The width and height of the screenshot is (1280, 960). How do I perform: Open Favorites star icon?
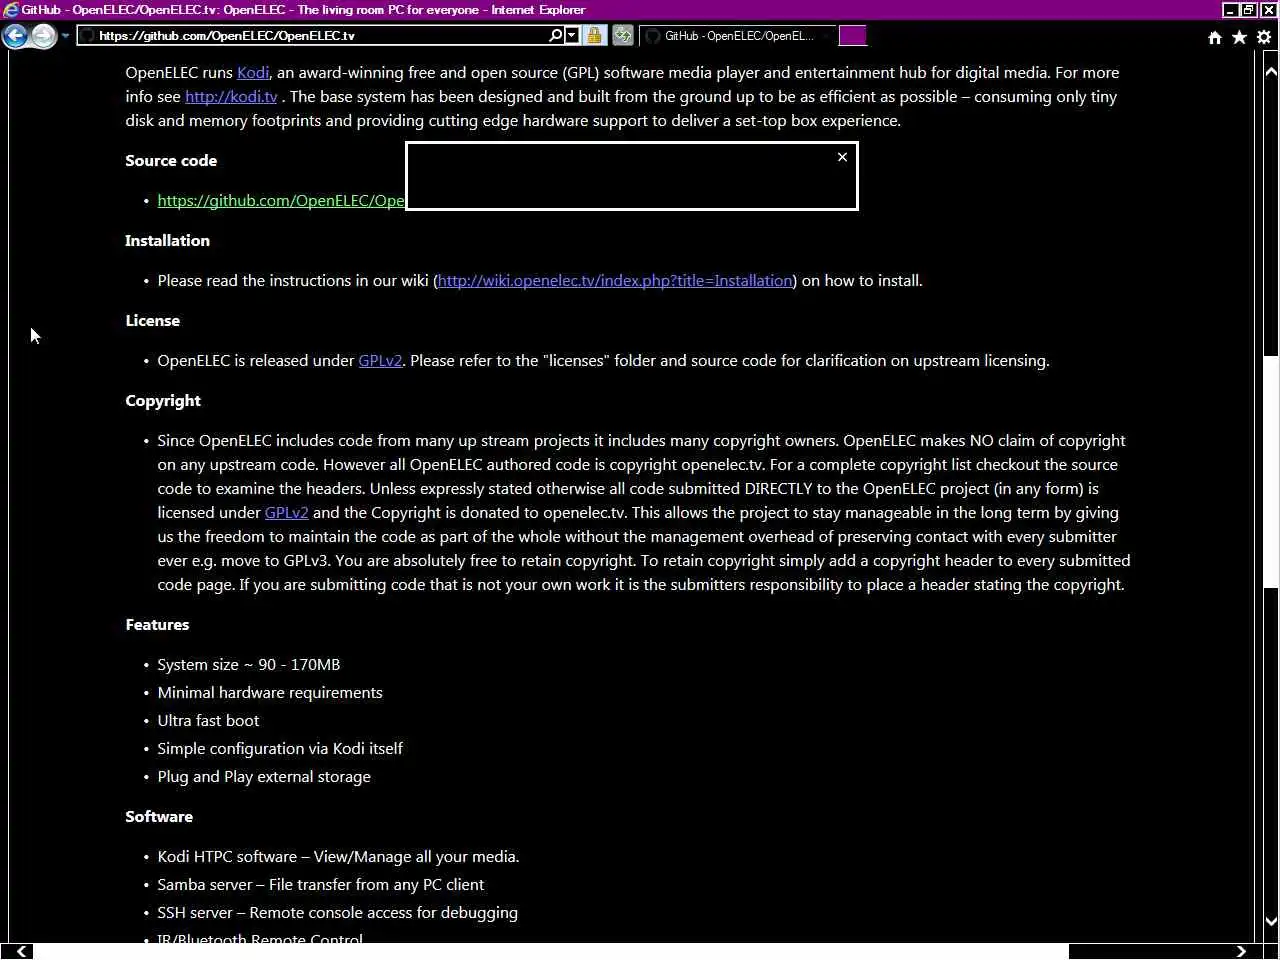pyautogui.click(x=1239, y=37)
